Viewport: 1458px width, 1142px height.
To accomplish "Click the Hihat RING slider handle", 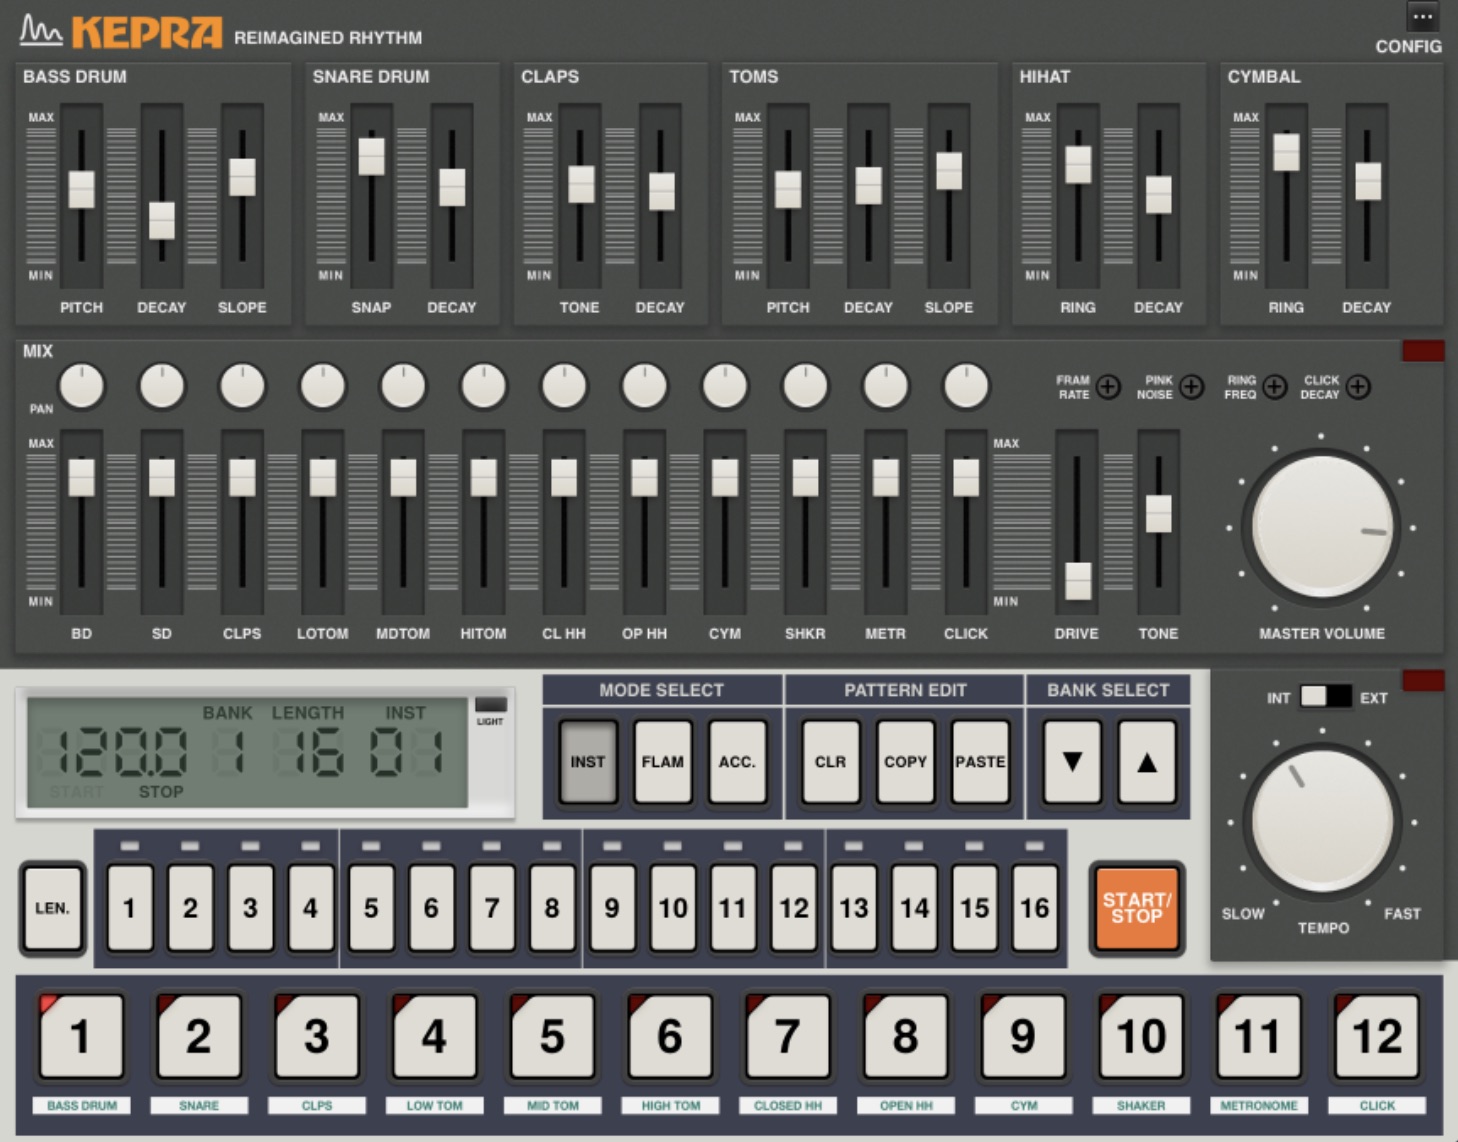I will 1078,165.
